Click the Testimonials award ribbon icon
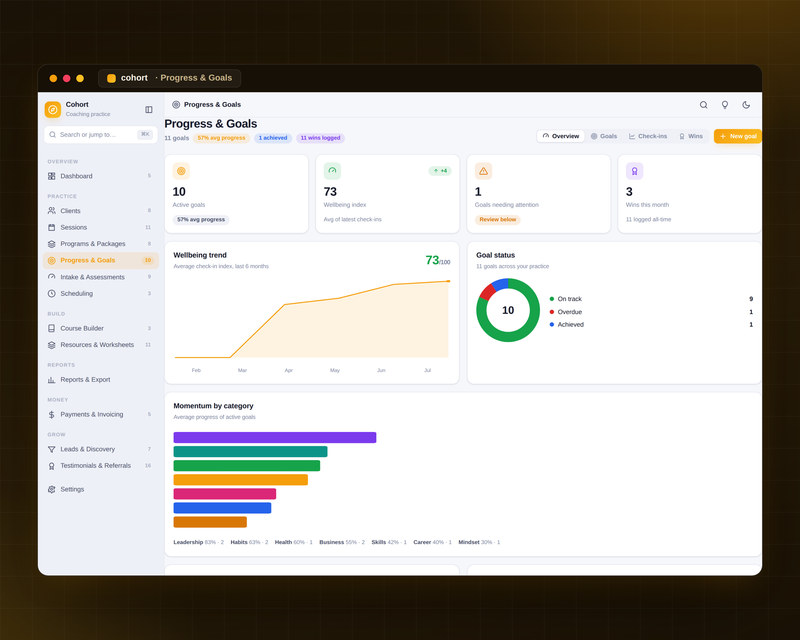Viewport: 800px width, 640px height. coord(52,465)
